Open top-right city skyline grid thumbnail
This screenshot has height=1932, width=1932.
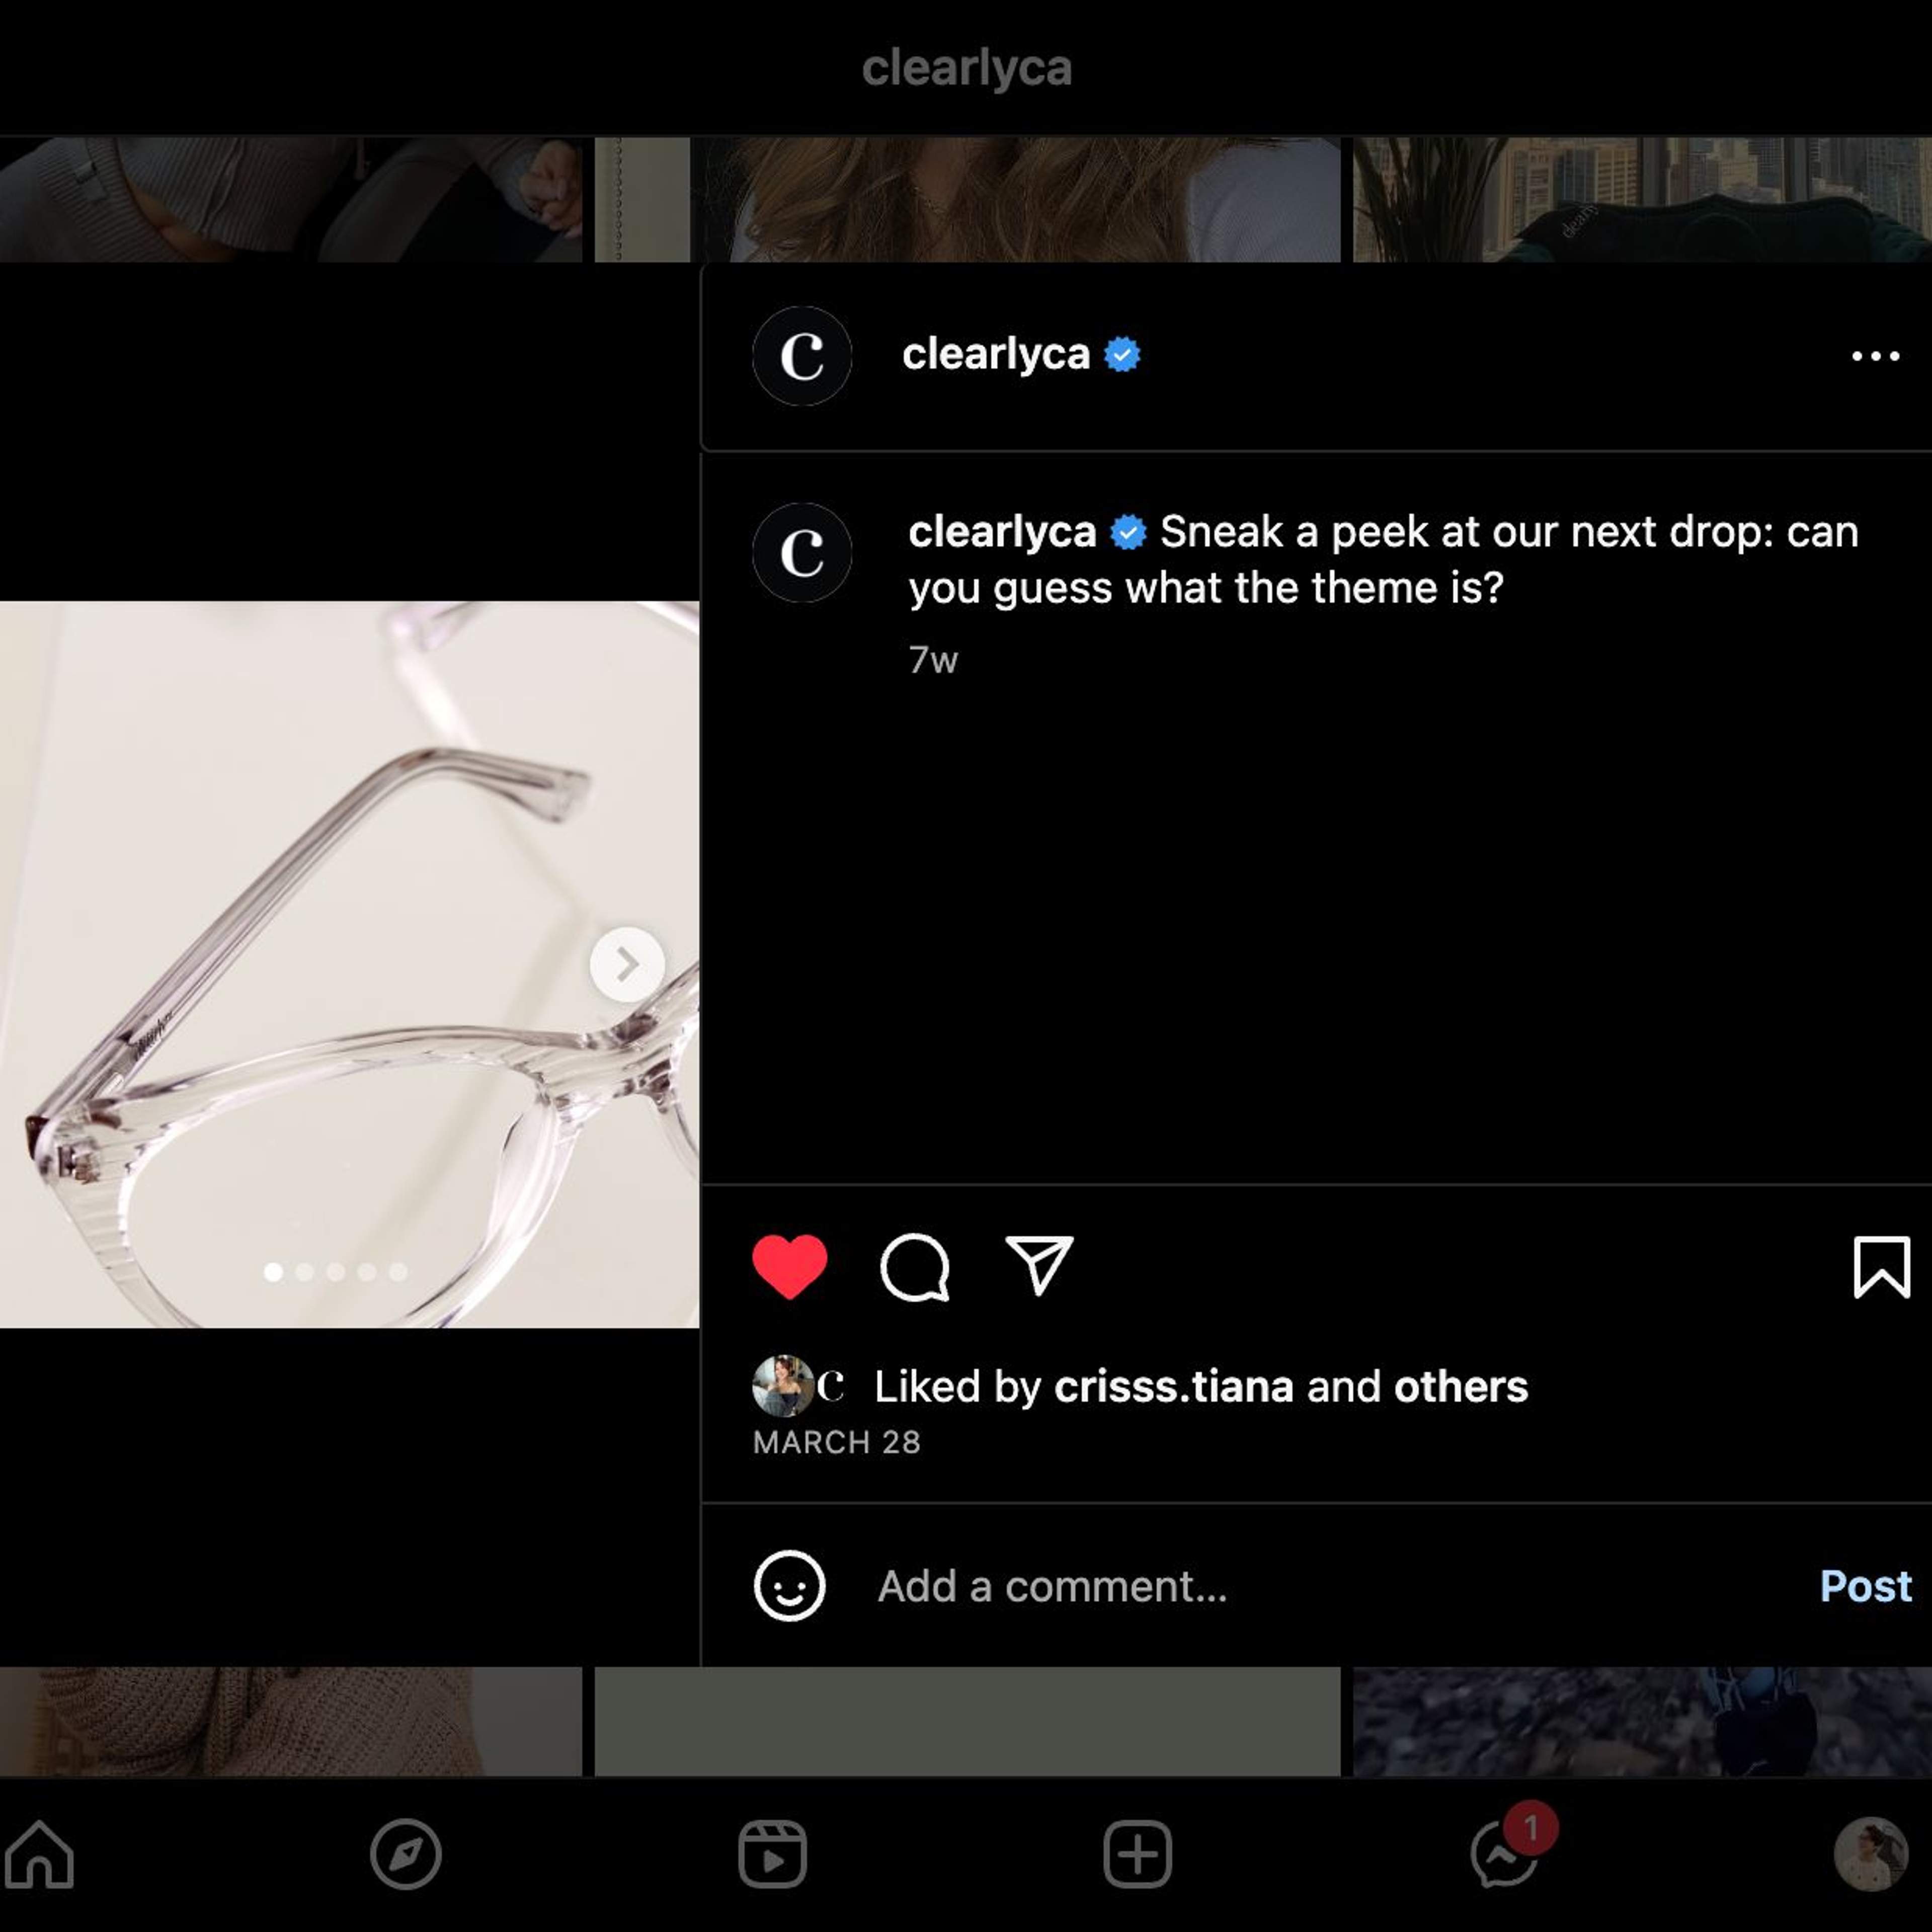click(1642, 199)
